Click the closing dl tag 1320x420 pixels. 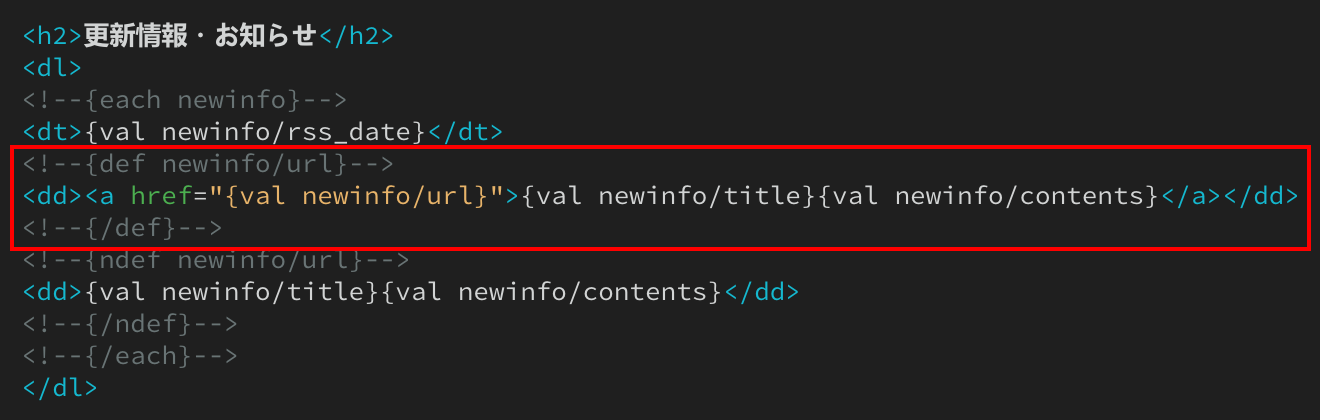point(61,388)
